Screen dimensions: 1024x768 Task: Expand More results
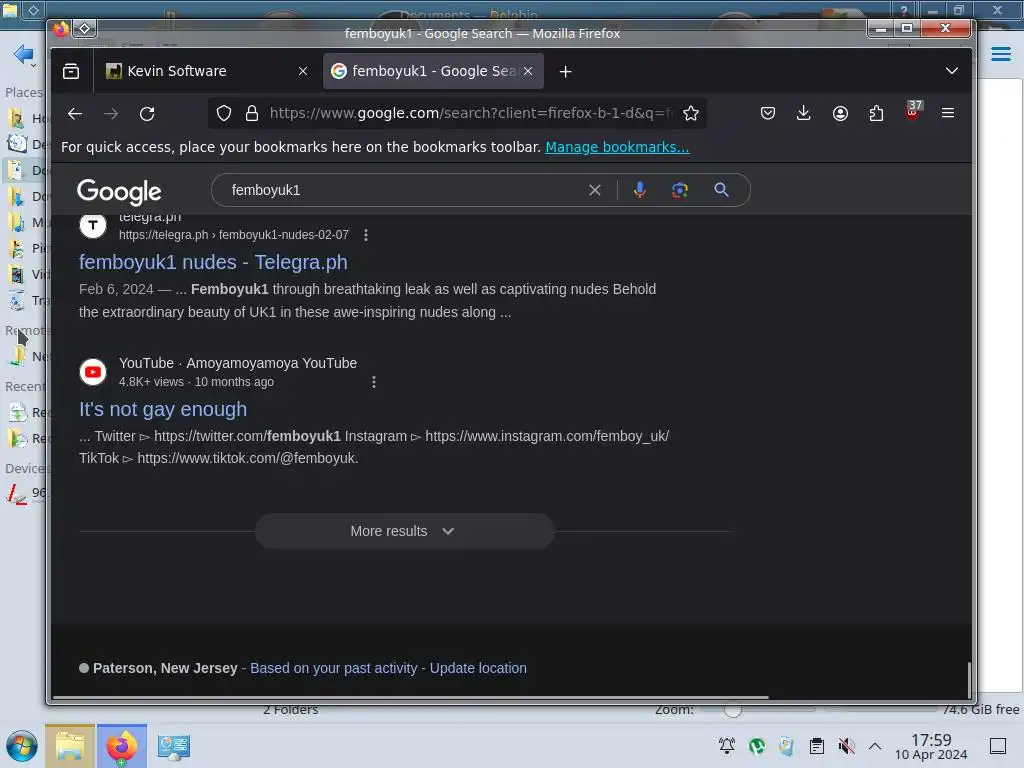point(405,531)
